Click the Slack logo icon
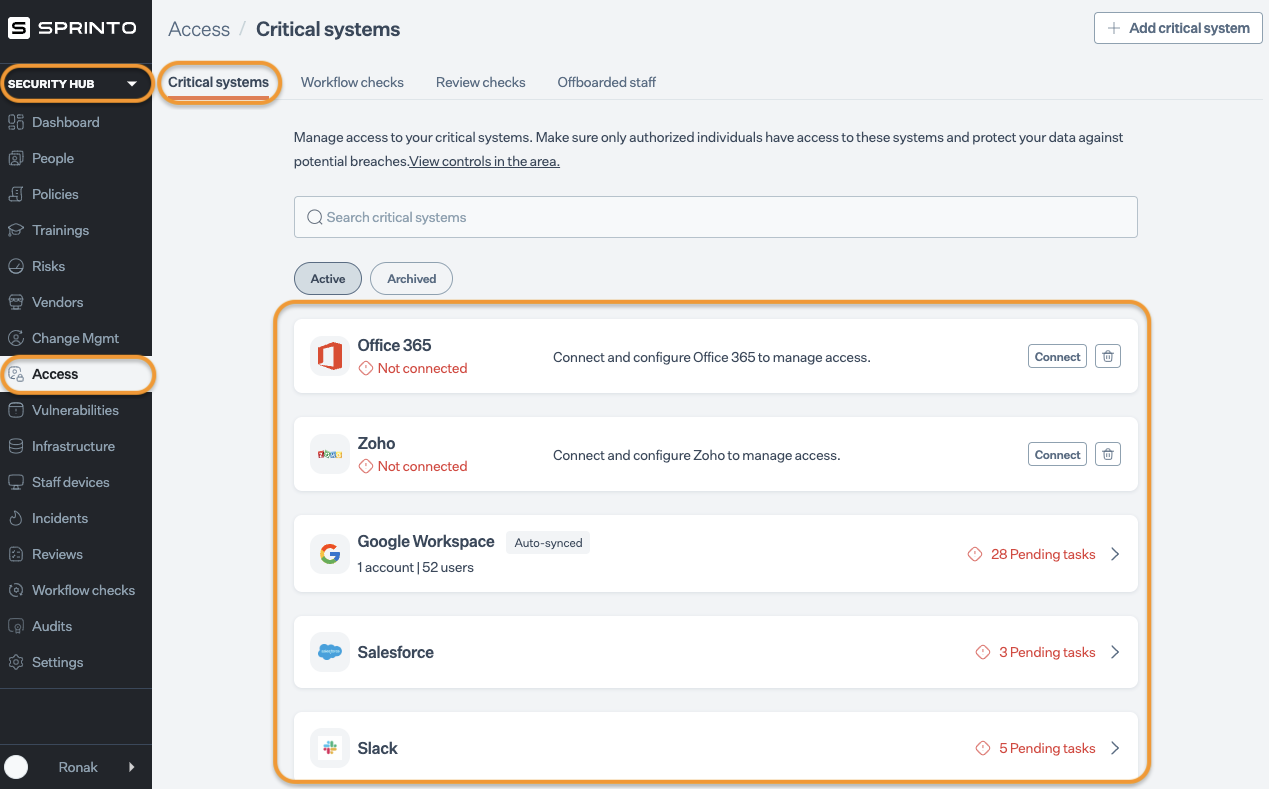The image size is (1269, 789). 329,748
